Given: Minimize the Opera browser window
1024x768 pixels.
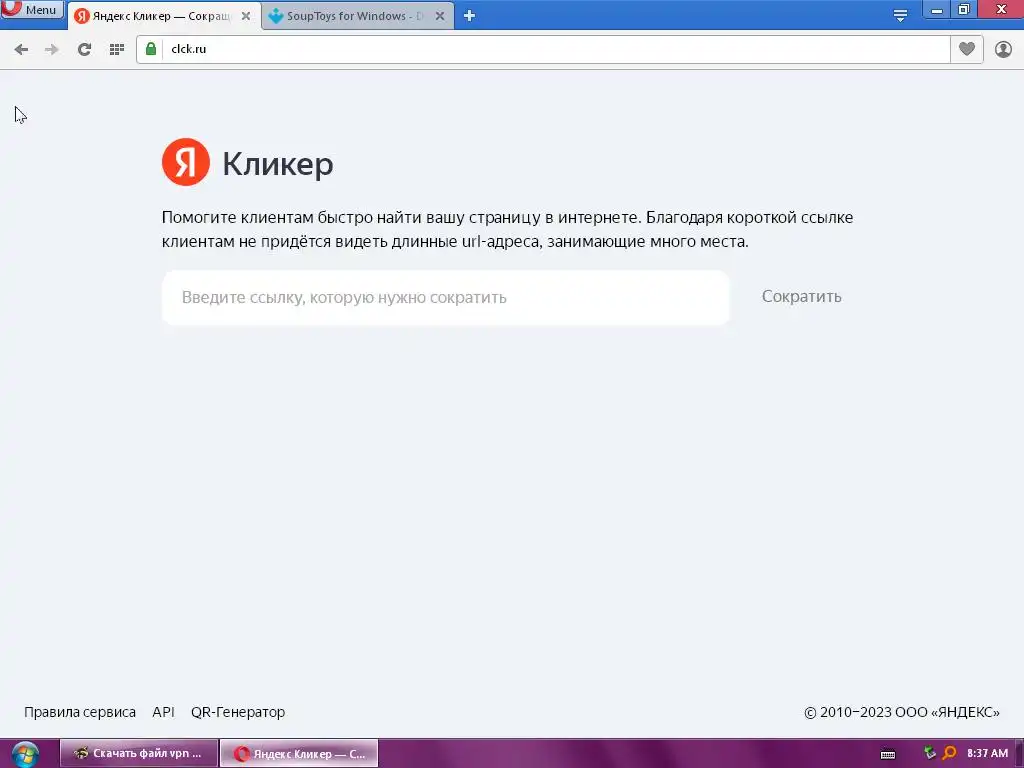Looking at the screenshot, I should tap(936, 10).
